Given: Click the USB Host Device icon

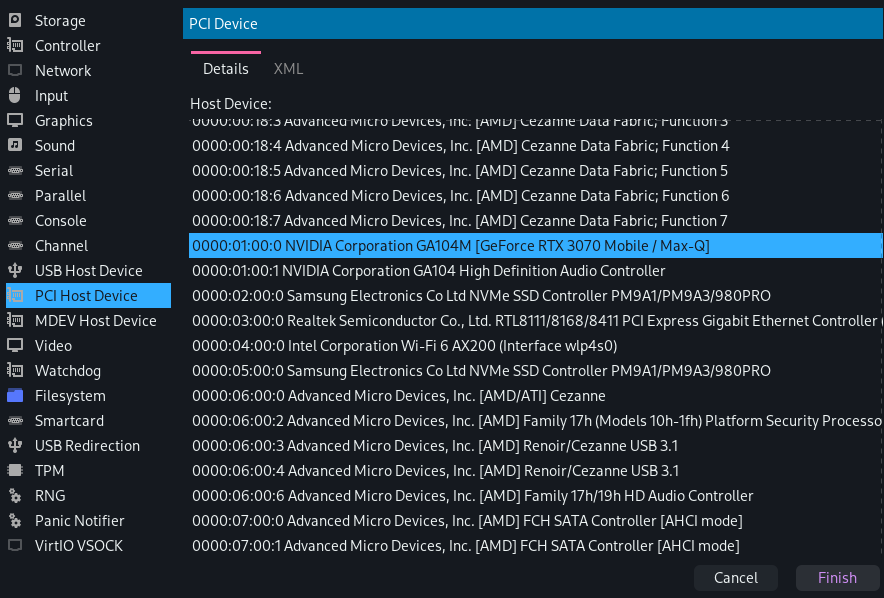Looking at the screenshot, I should click(15, 271).
